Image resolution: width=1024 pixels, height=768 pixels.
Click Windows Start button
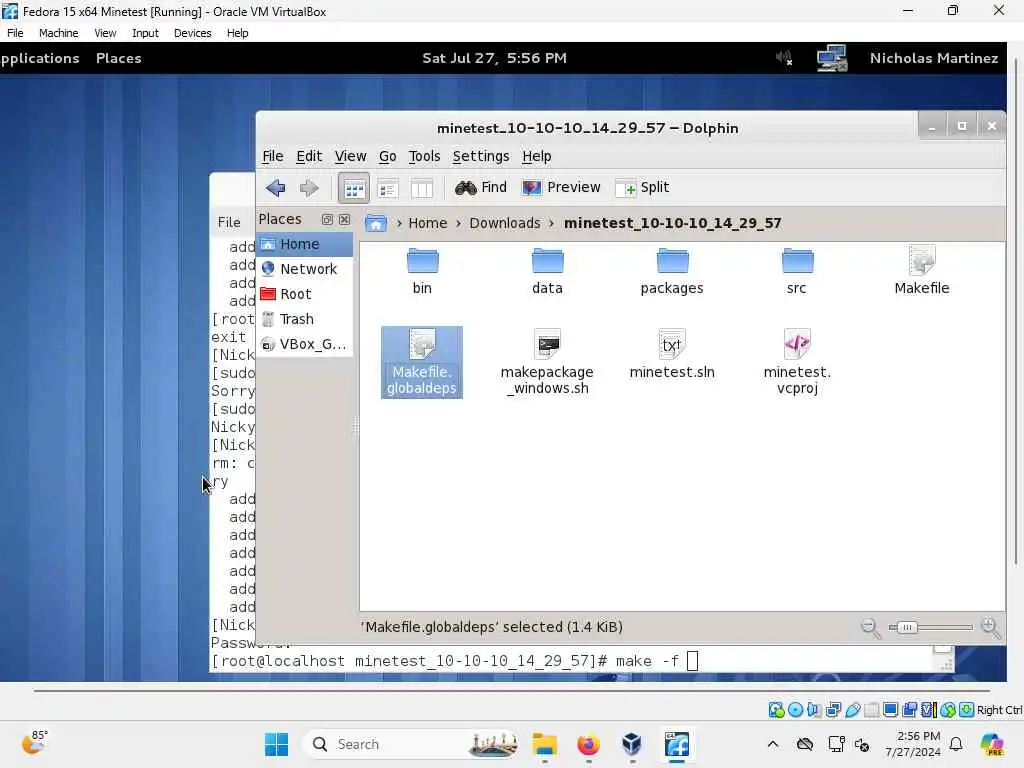276,744
